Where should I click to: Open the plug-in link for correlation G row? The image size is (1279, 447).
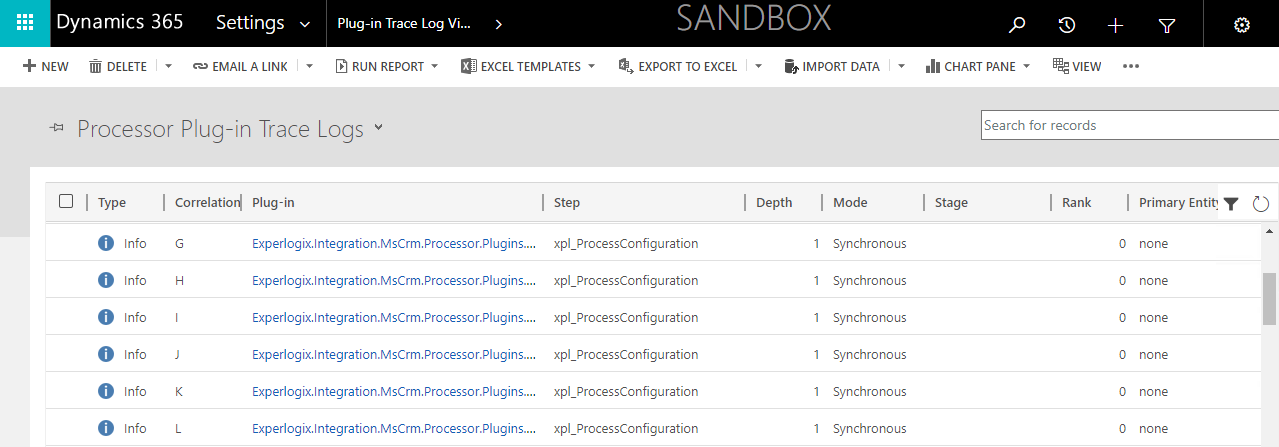394,243
